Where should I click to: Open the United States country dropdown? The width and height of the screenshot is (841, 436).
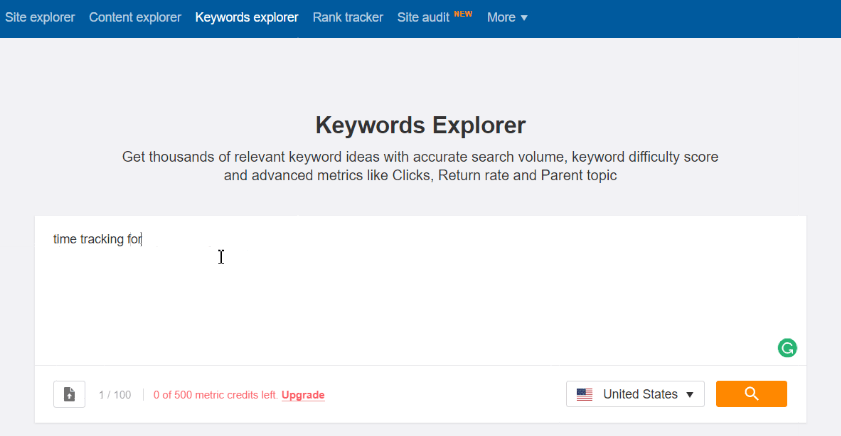click(635, 394)
